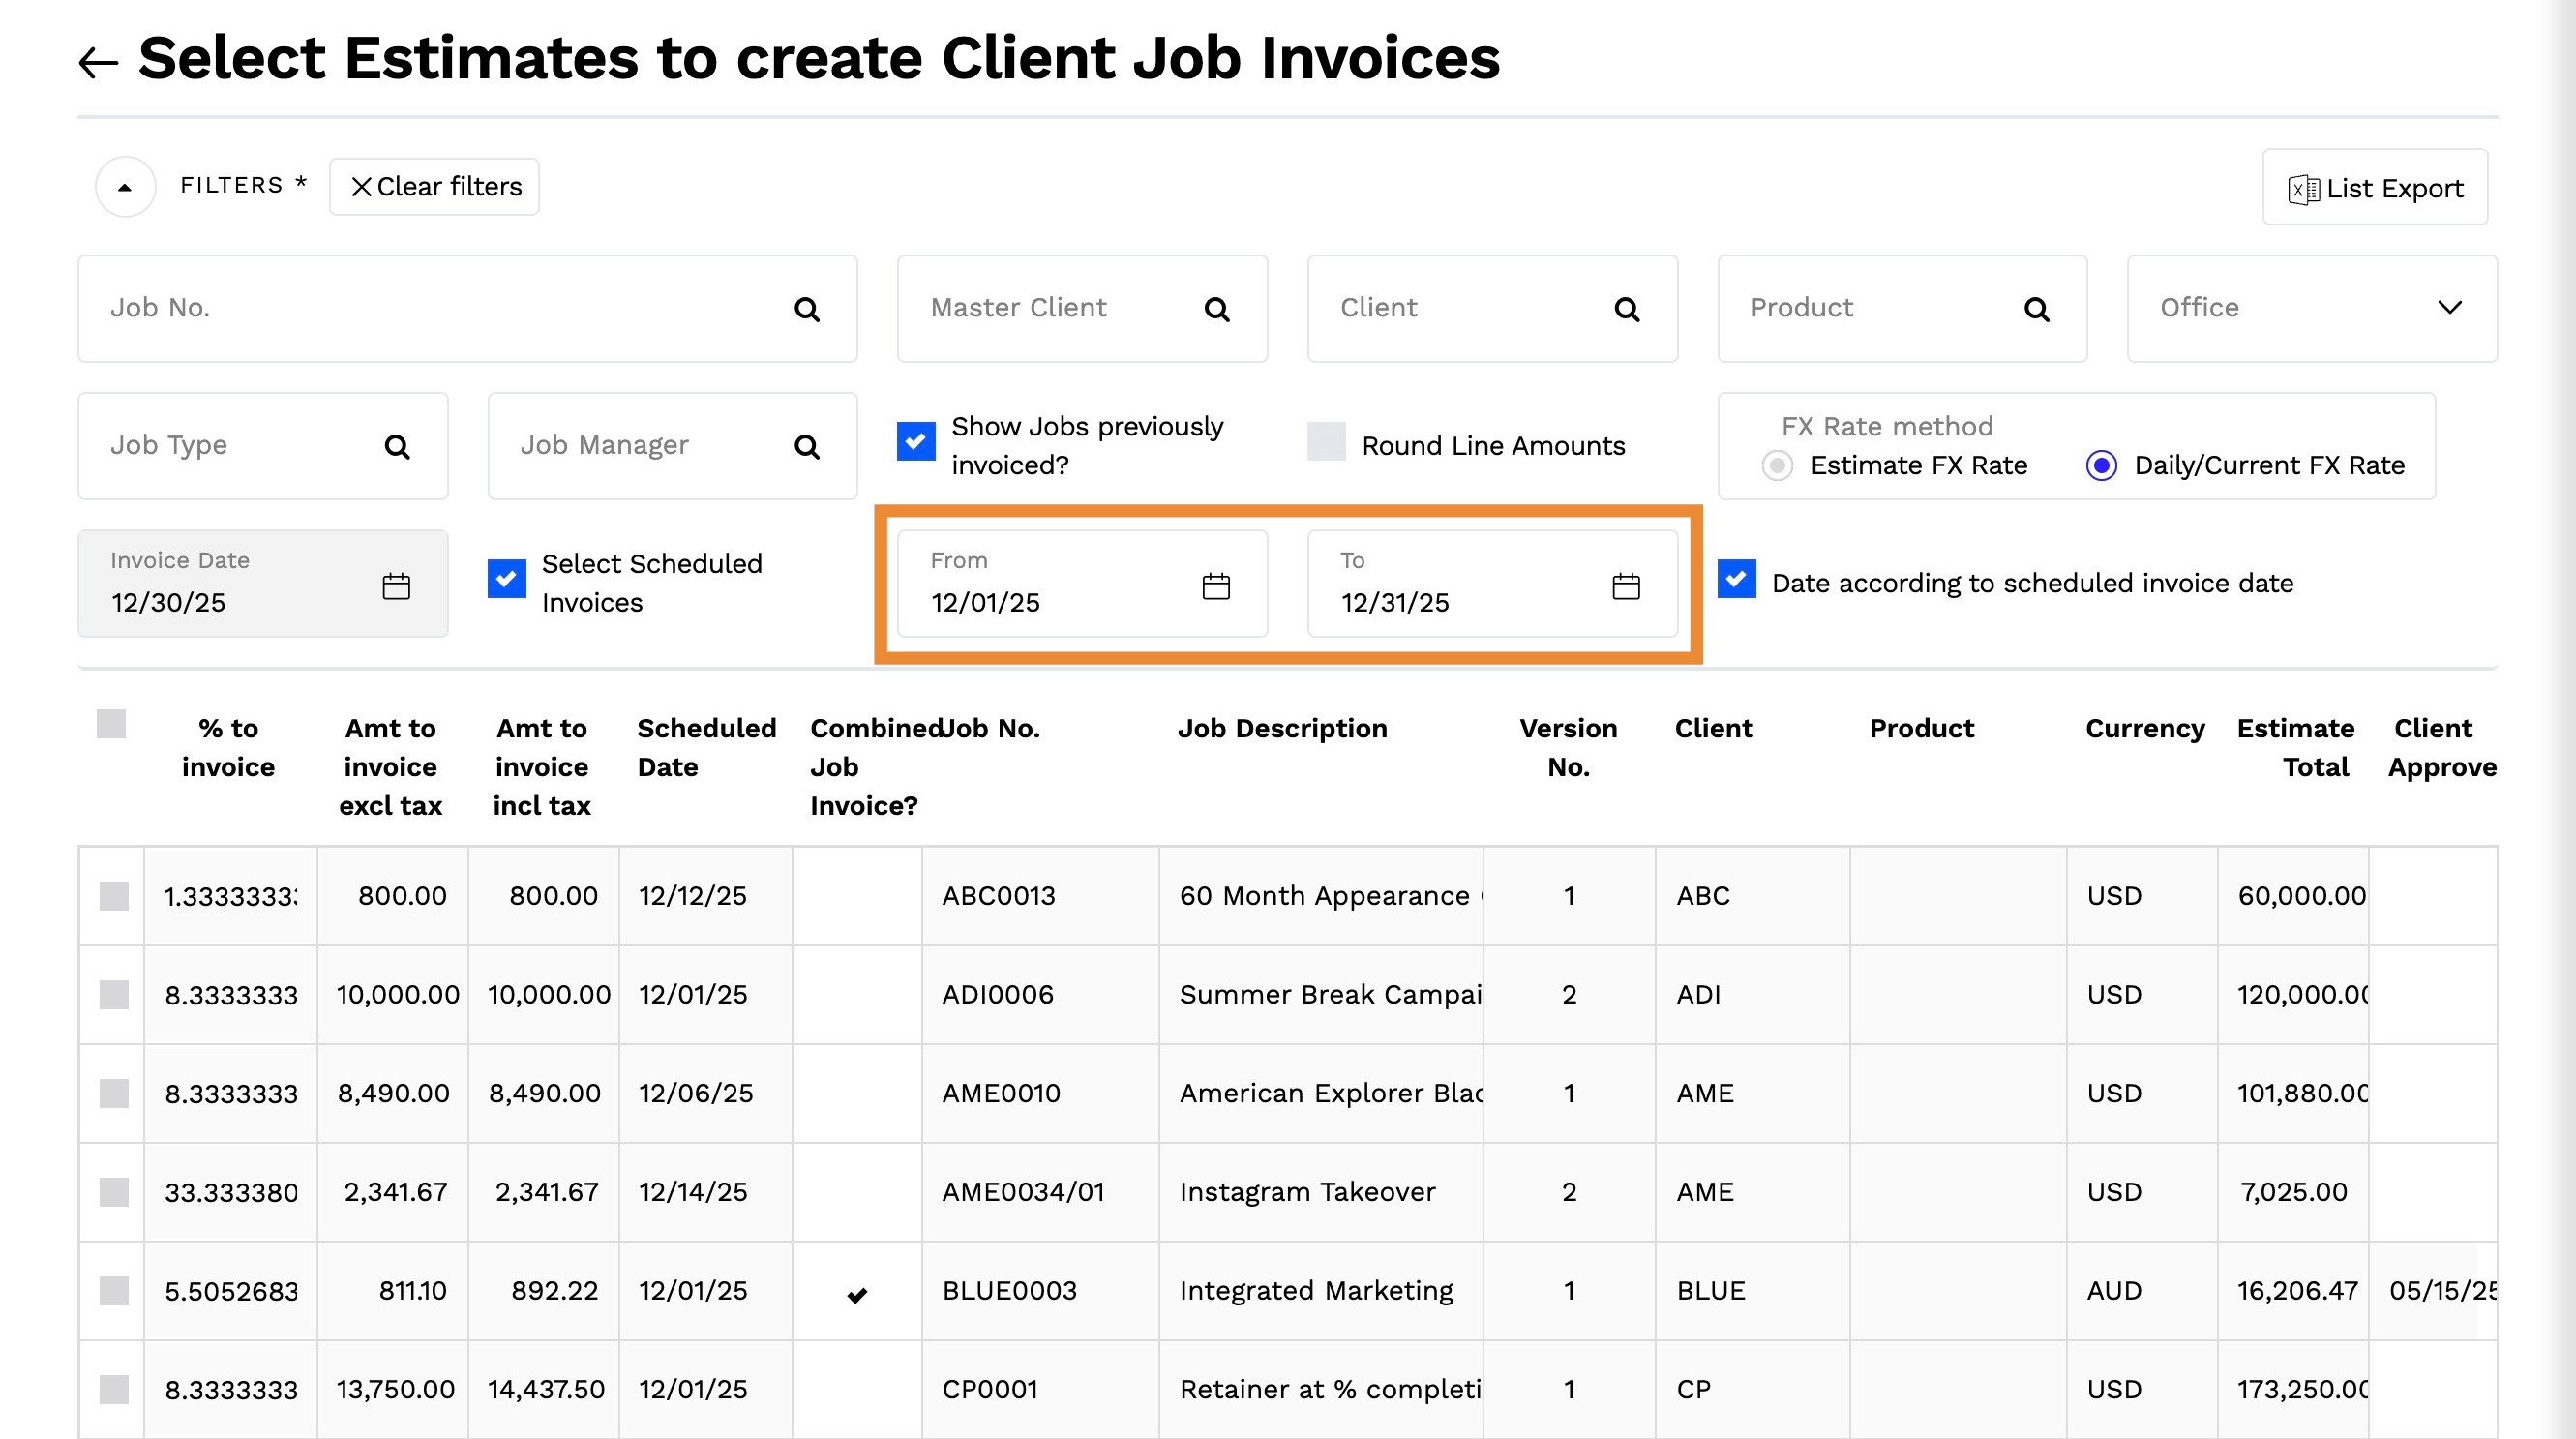The width and height of the screenshot is (2576, 1439).
Task: Click the Product field search icon
Action: [2036, 310]
